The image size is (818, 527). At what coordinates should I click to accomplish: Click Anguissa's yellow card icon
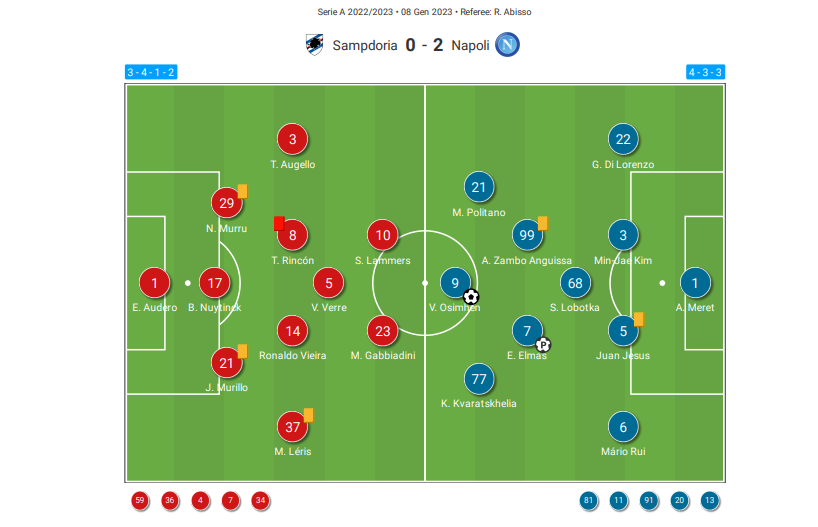(x=543, y=223)
